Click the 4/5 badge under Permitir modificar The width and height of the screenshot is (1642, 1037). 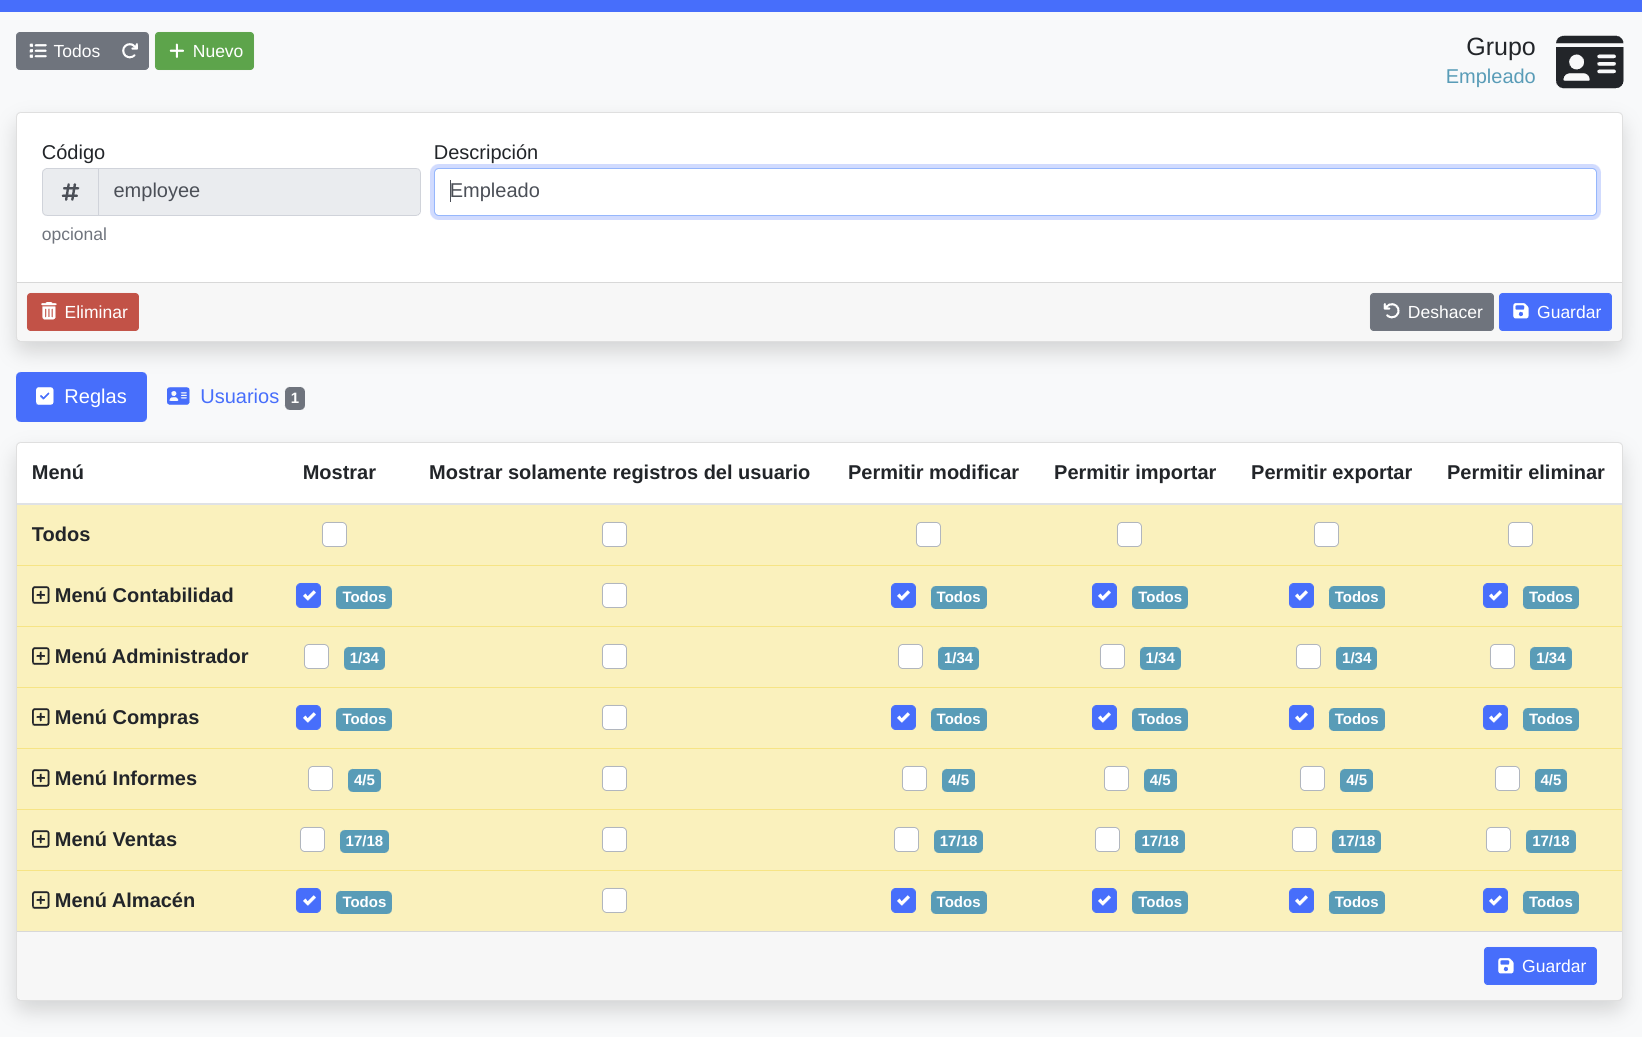pos(958,780)
